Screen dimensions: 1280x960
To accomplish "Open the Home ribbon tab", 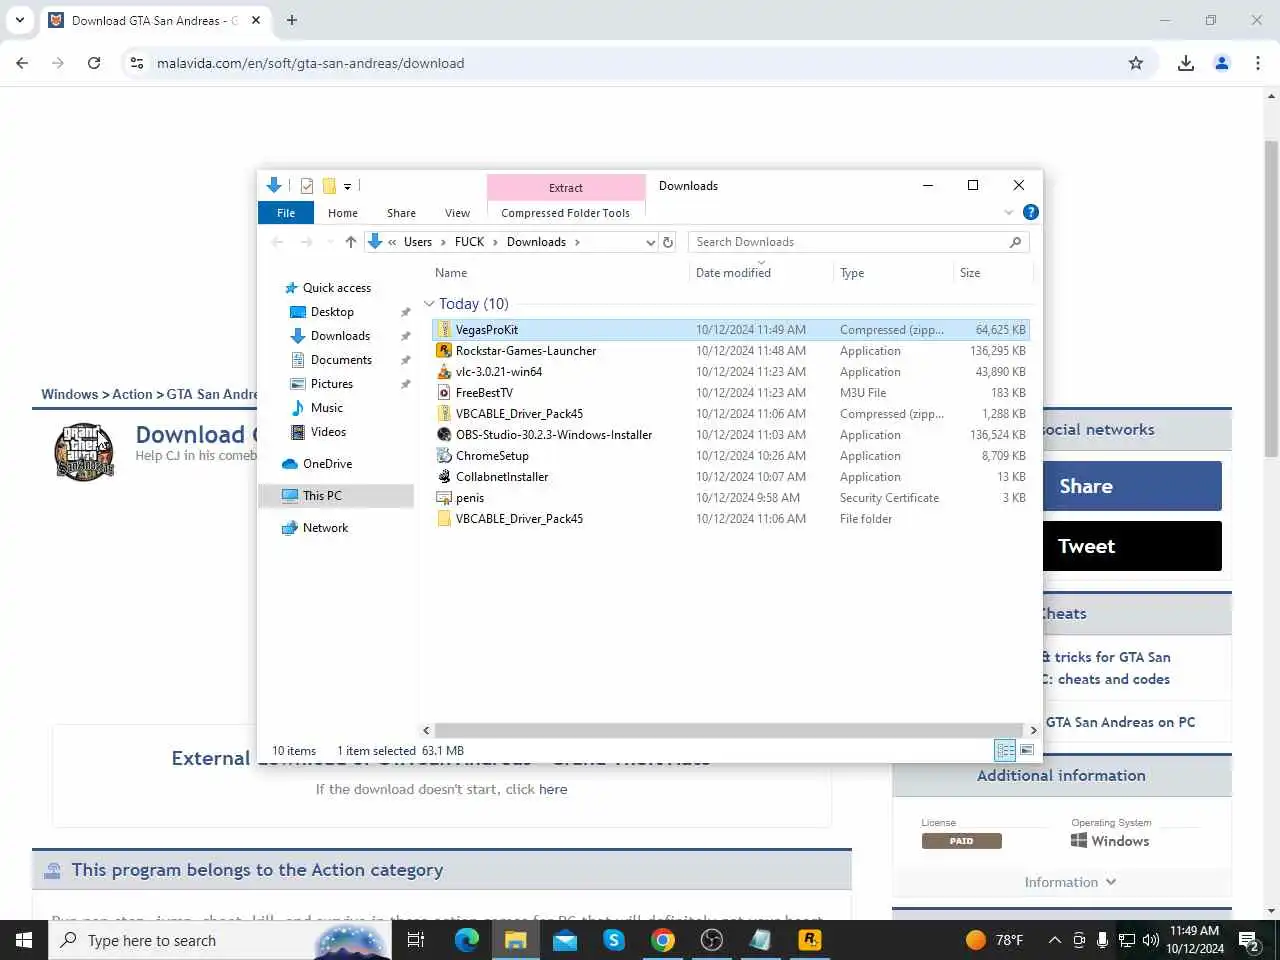I will click(x=343, y=213).
